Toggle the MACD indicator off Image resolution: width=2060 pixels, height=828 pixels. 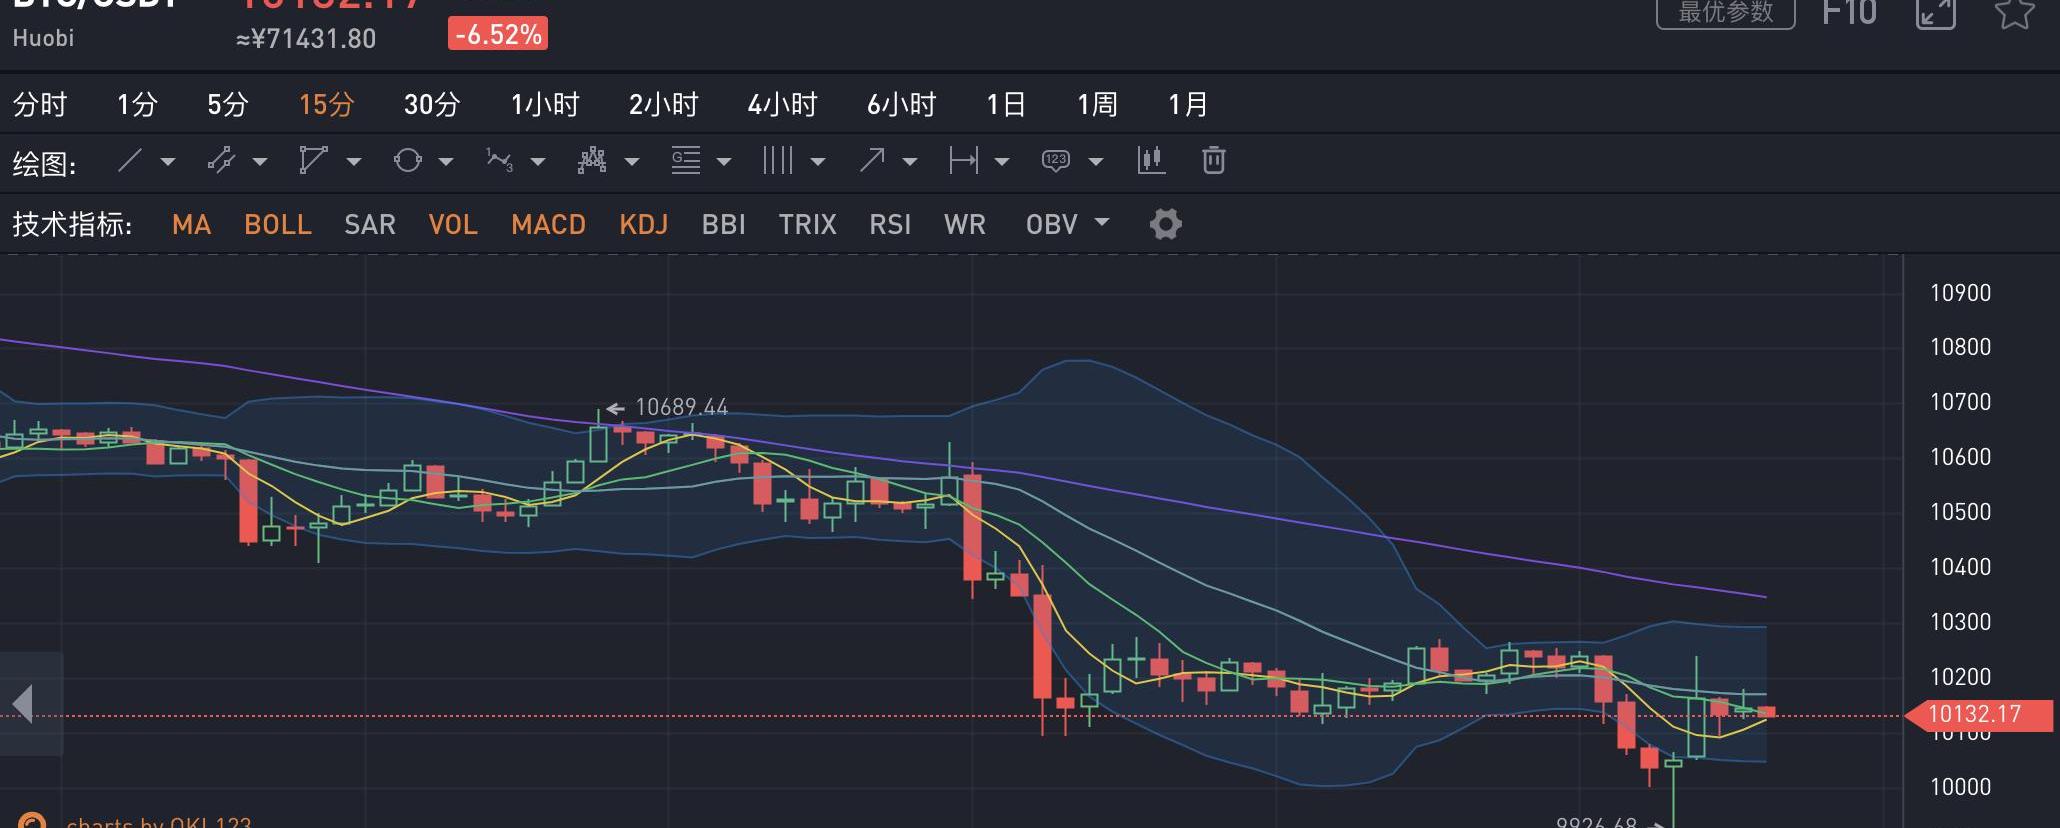point(548,224)
